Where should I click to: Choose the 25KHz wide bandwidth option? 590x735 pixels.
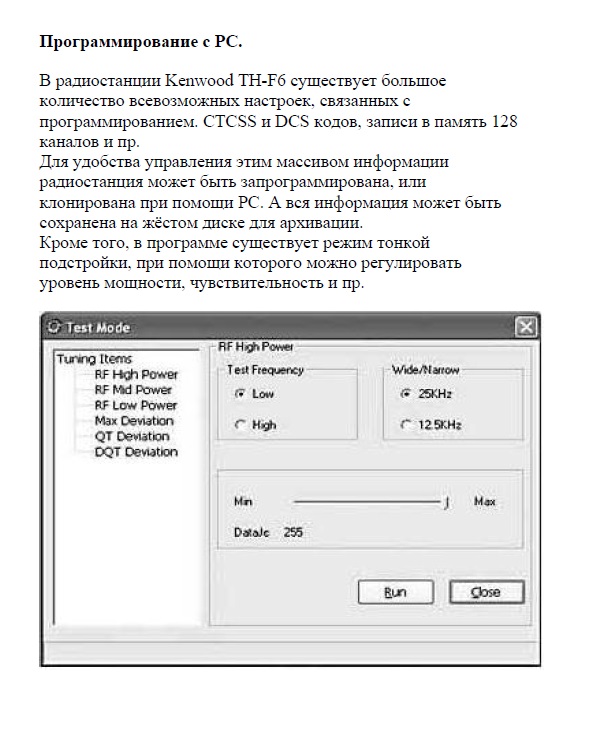click(405, 394)
